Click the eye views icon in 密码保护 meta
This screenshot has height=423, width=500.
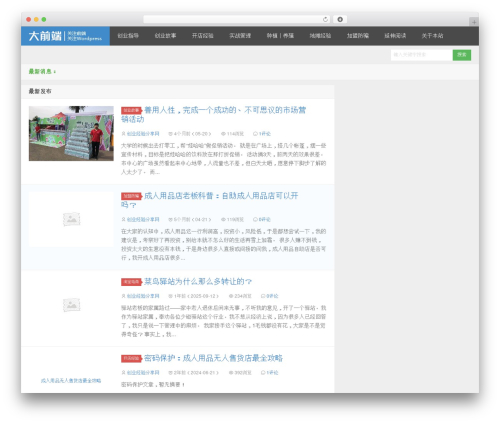[231, 373]
